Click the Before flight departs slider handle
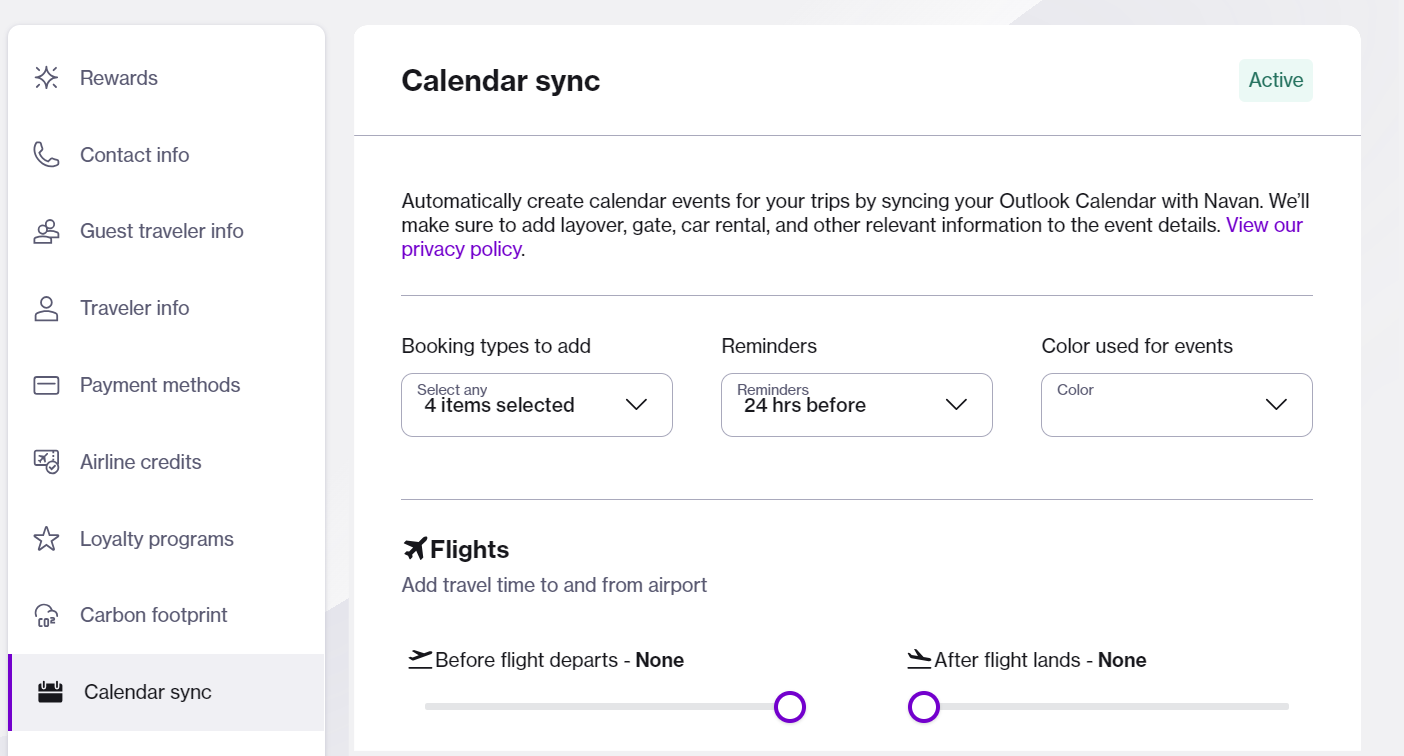Screen dimensions: 1404x756 [x=790, y=707]
